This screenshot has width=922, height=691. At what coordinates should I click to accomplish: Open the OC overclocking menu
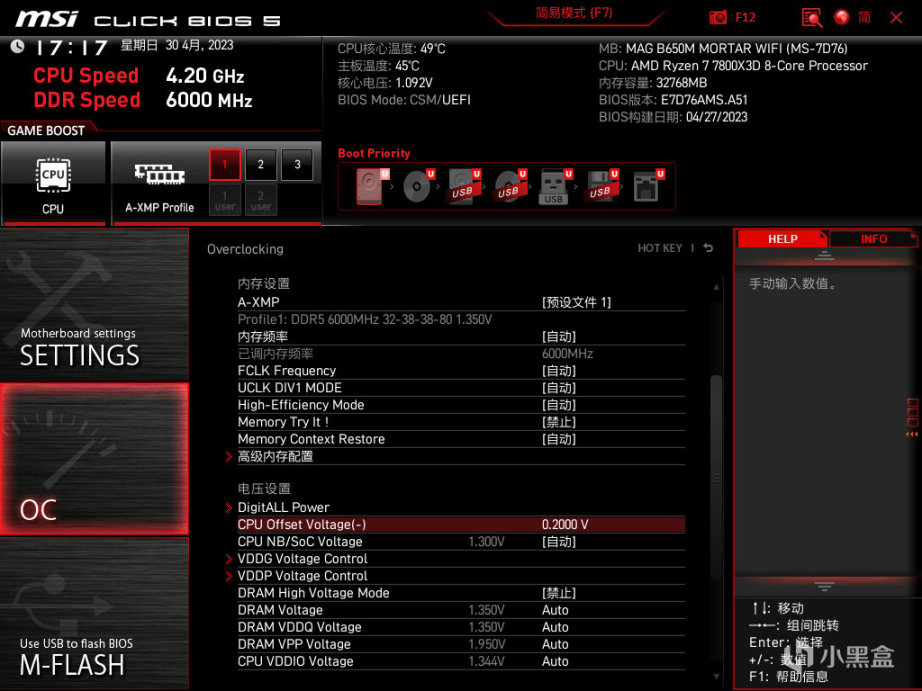point(94,459)
